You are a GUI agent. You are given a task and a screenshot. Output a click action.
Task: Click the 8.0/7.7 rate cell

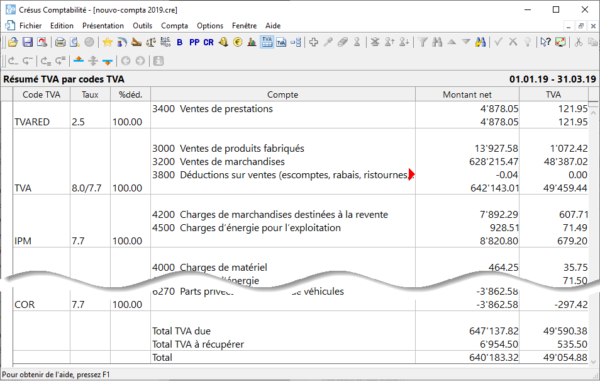(86, 188)
